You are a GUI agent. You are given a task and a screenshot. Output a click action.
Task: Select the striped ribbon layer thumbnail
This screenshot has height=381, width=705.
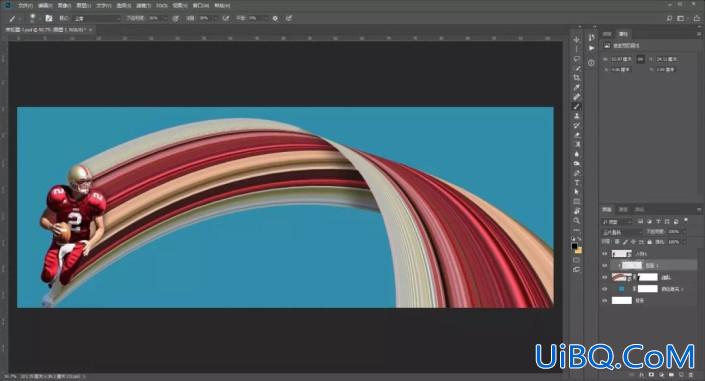point(621,277)
